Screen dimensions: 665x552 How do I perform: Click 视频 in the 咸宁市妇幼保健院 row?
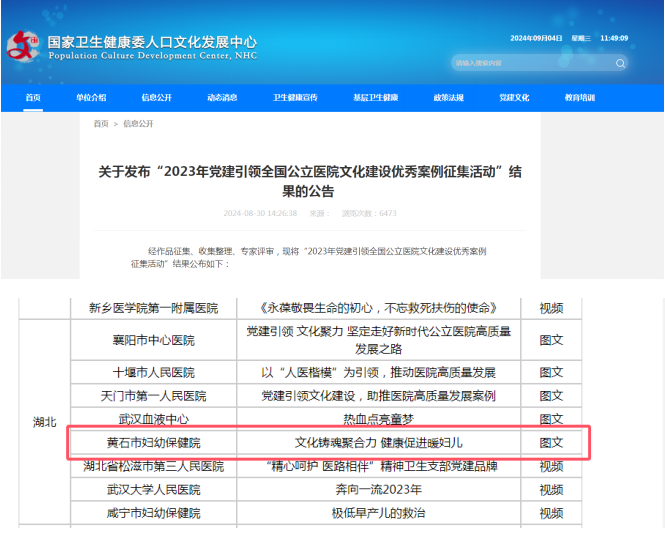pyautogui.click(x=551, y=513)
